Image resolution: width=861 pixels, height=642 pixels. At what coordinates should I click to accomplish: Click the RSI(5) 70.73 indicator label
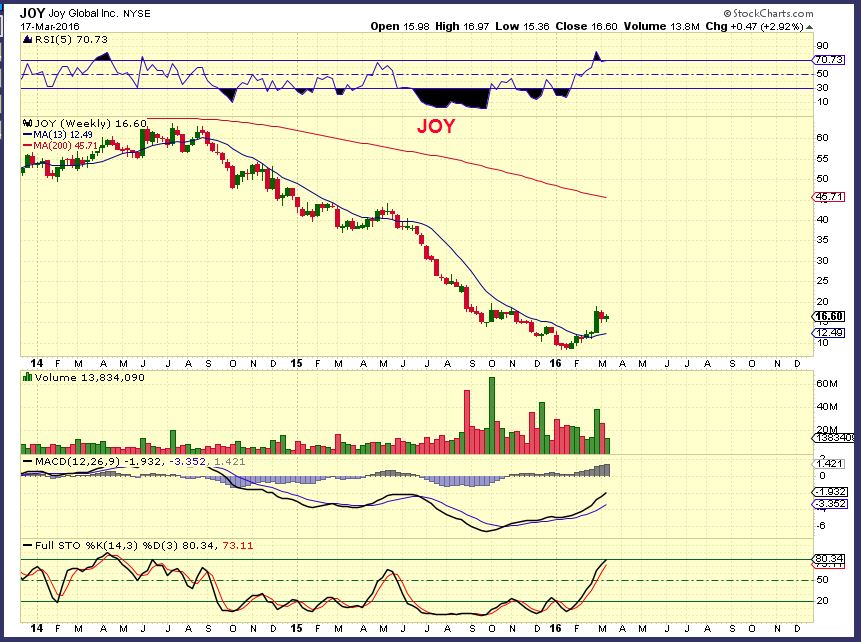71,40
